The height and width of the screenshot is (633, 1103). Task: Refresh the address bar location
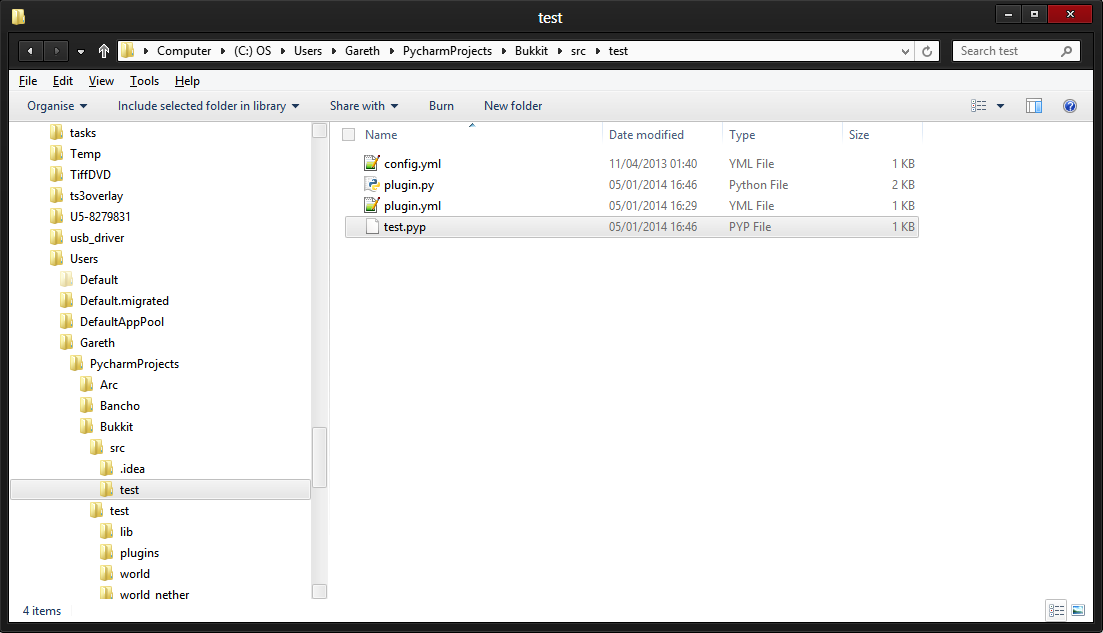click(927, 51)
